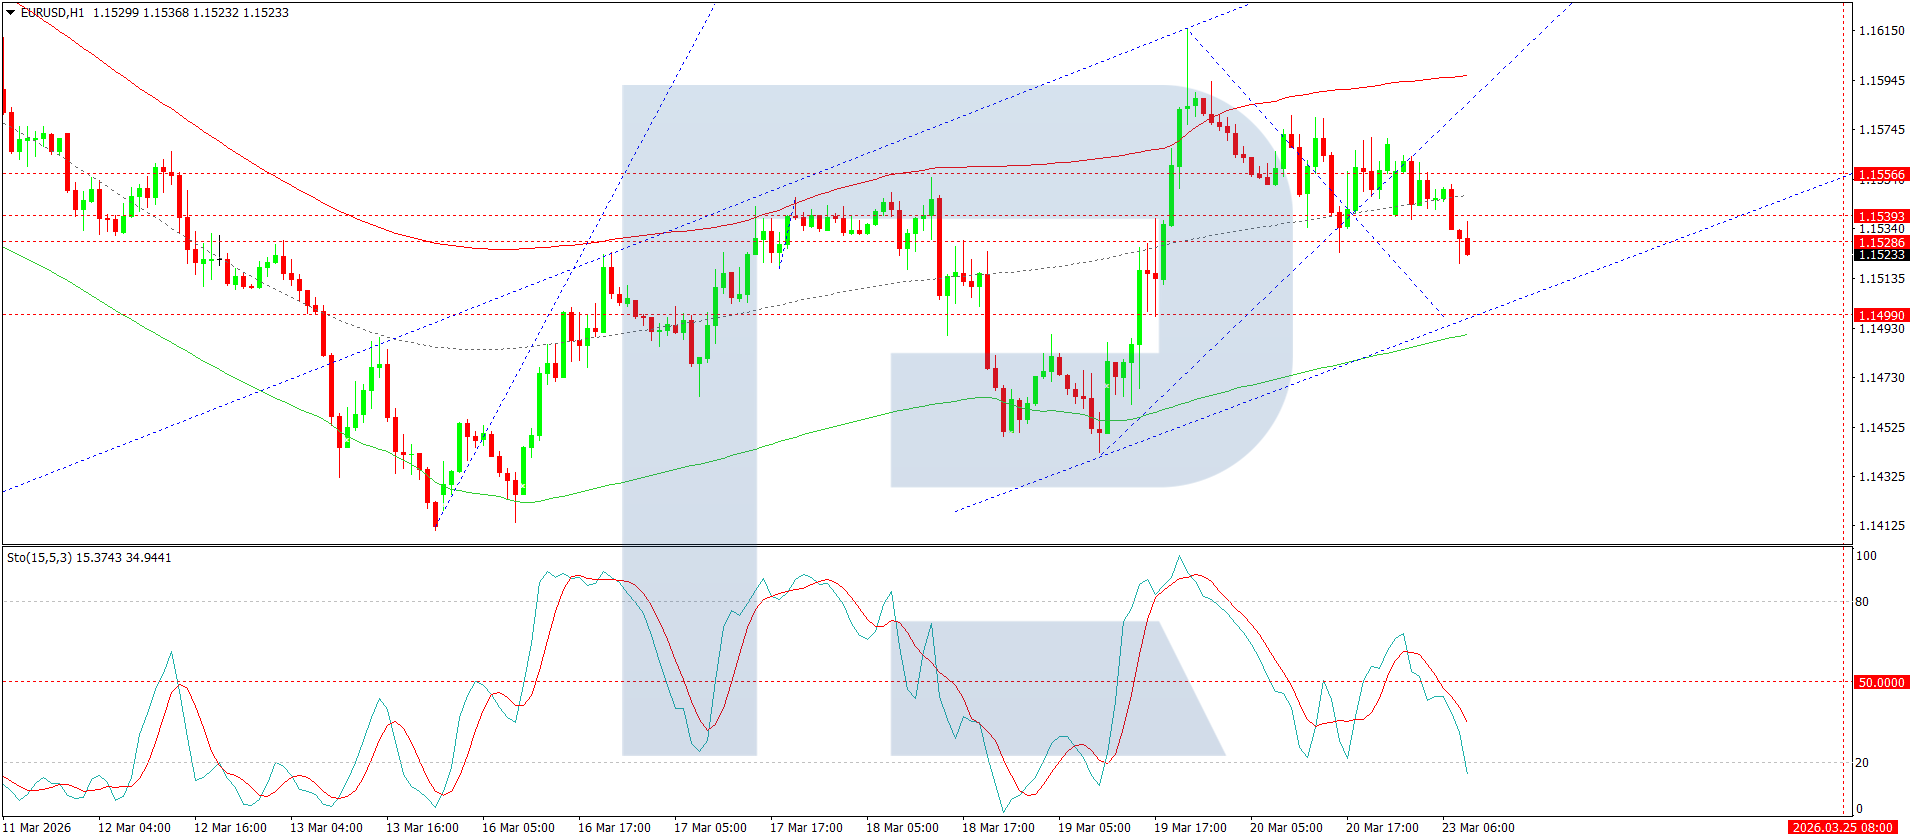Click the 1.16150 price axis label
Screen dimensions: 1916x840
[1881, 31]
